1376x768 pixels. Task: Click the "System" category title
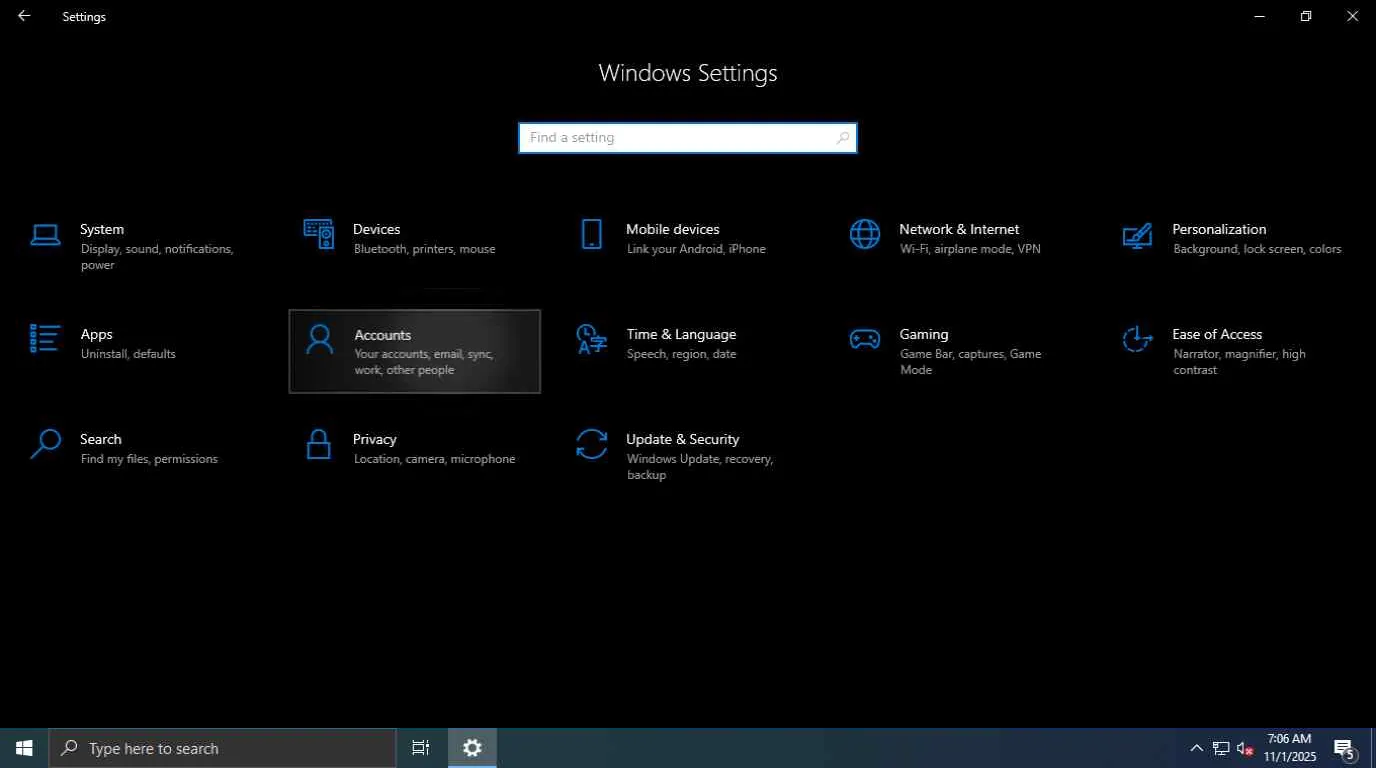[102, 230]
